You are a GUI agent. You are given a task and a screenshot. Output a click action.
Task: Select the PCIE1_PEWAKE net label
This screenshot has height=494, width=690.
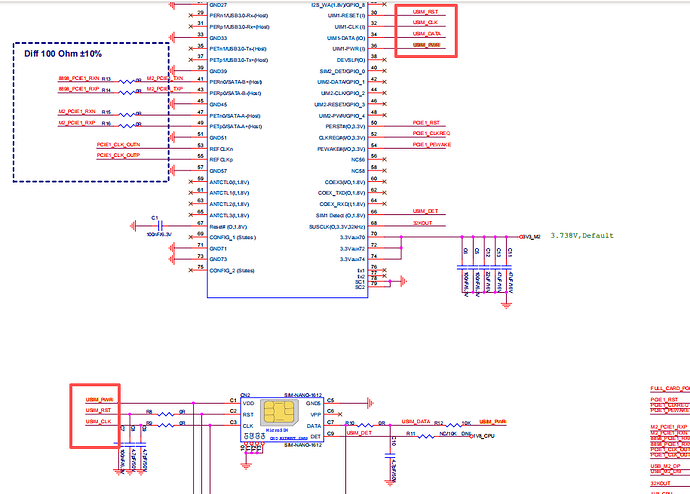point(432,145)
